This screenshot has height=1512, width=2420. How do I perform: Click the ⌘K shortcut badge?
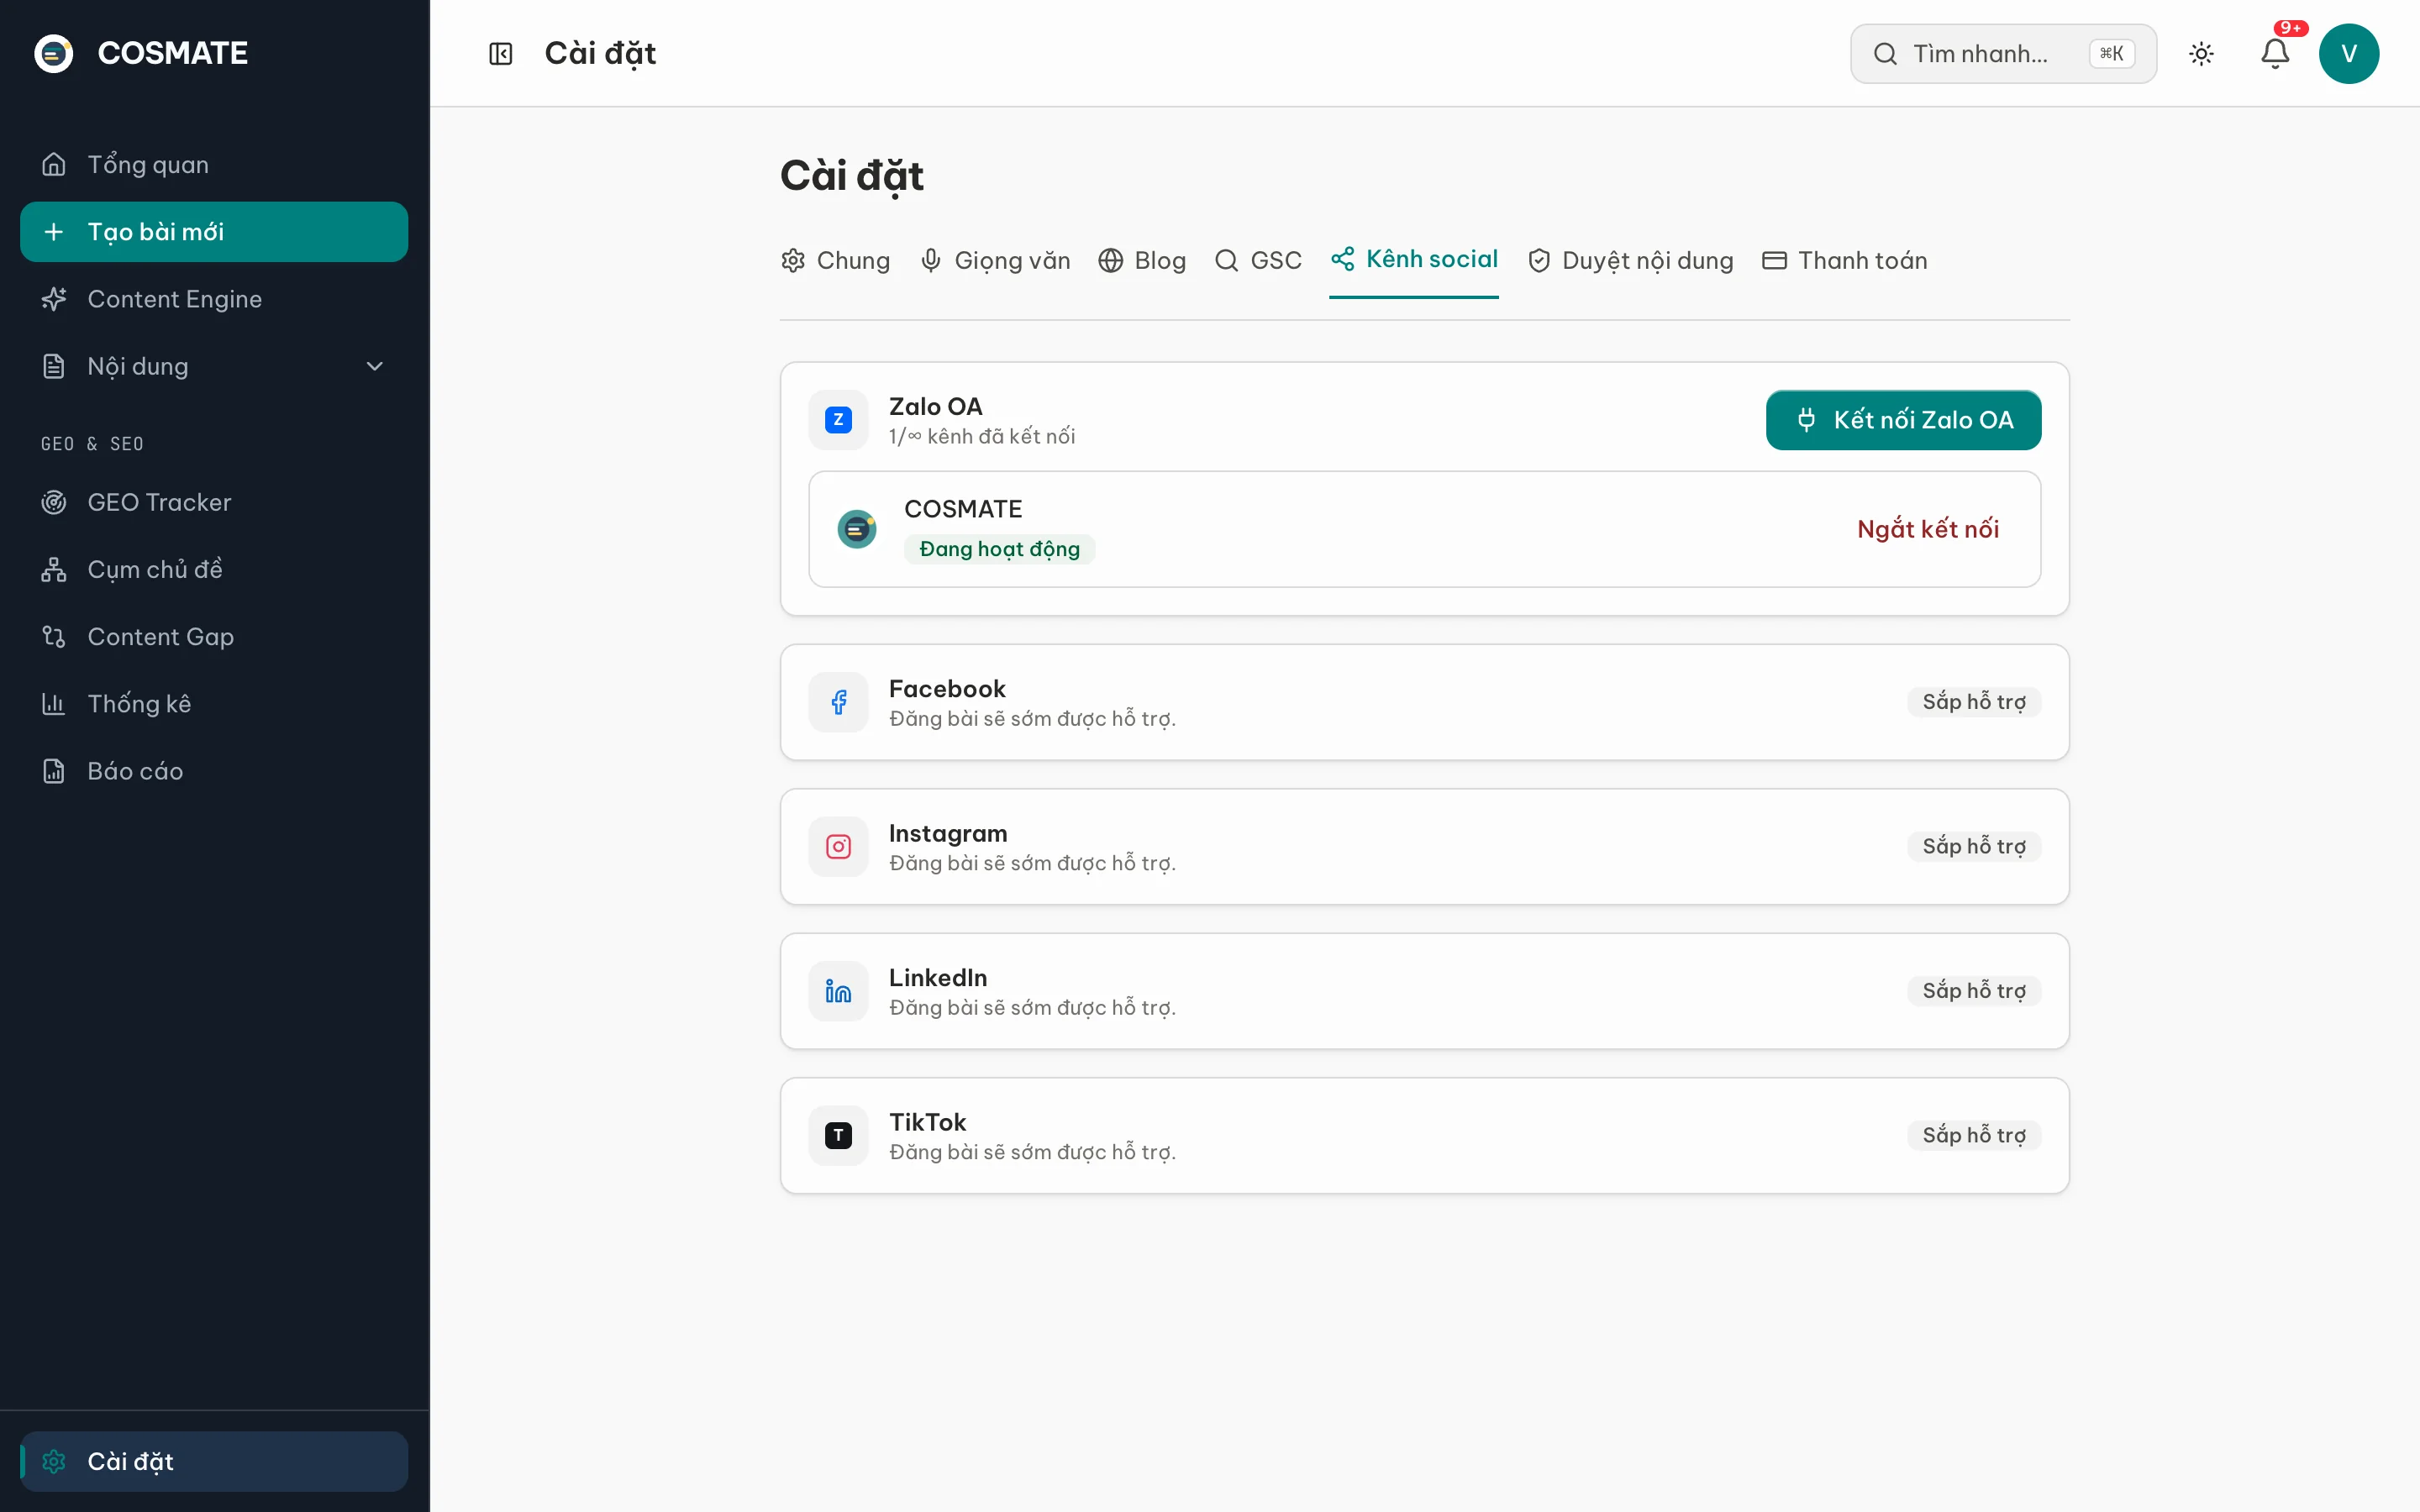[2111, 54]
